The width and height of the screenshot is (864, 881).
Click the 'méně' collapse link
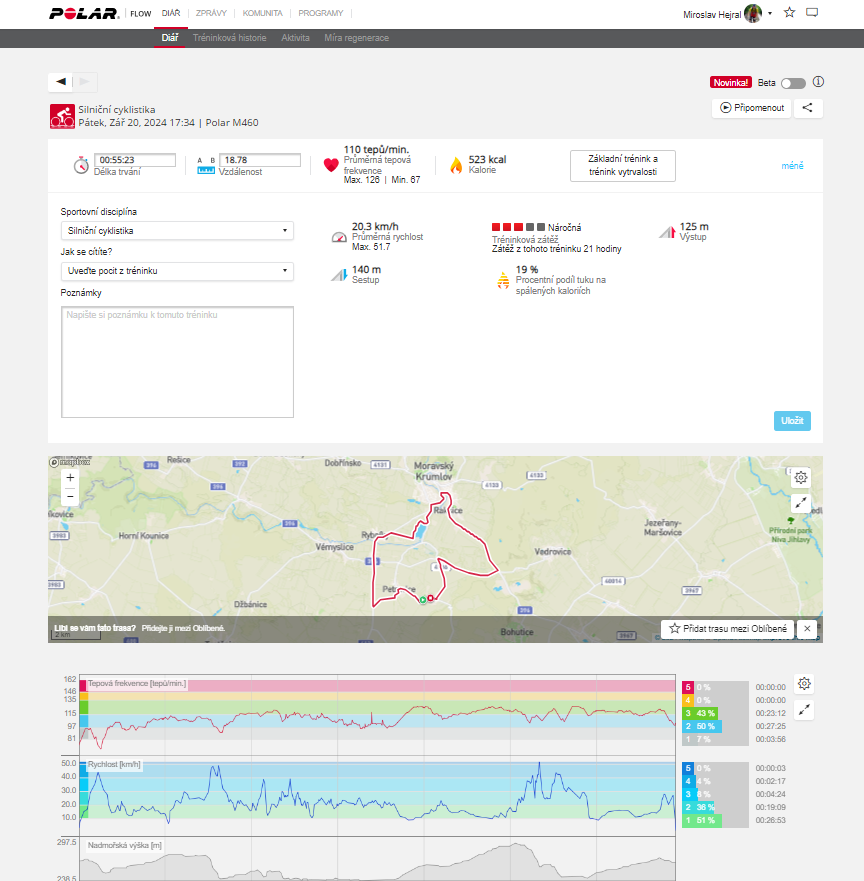click(792, 166)
